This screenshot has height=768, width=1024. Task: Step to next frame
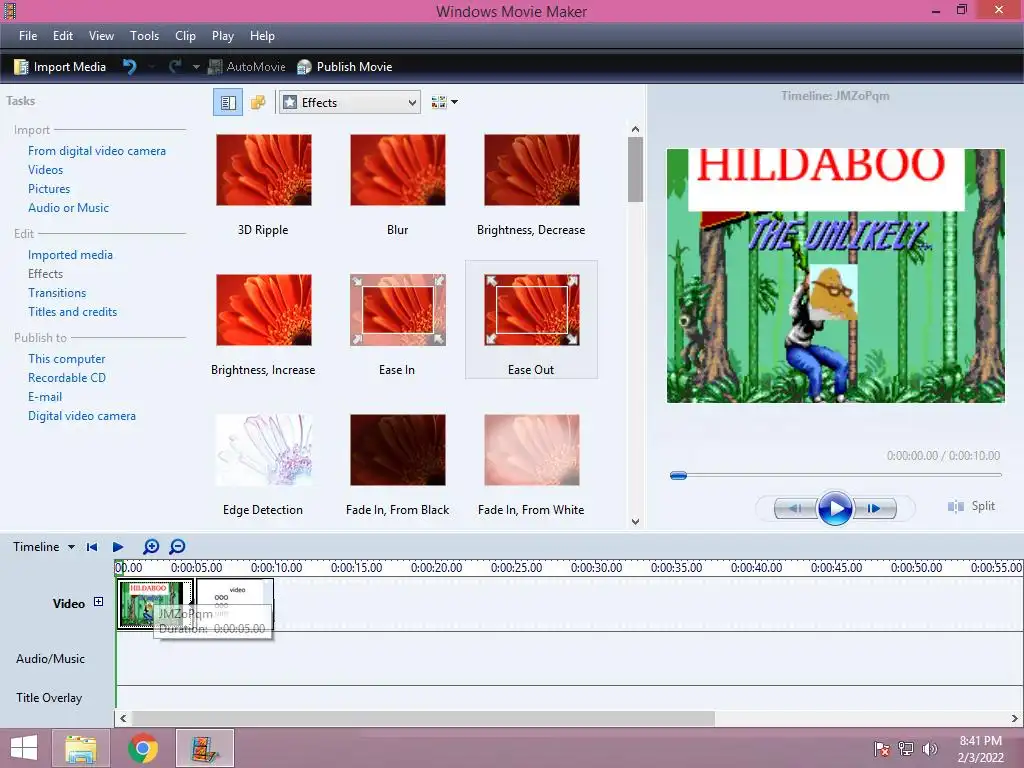point(874,508)
